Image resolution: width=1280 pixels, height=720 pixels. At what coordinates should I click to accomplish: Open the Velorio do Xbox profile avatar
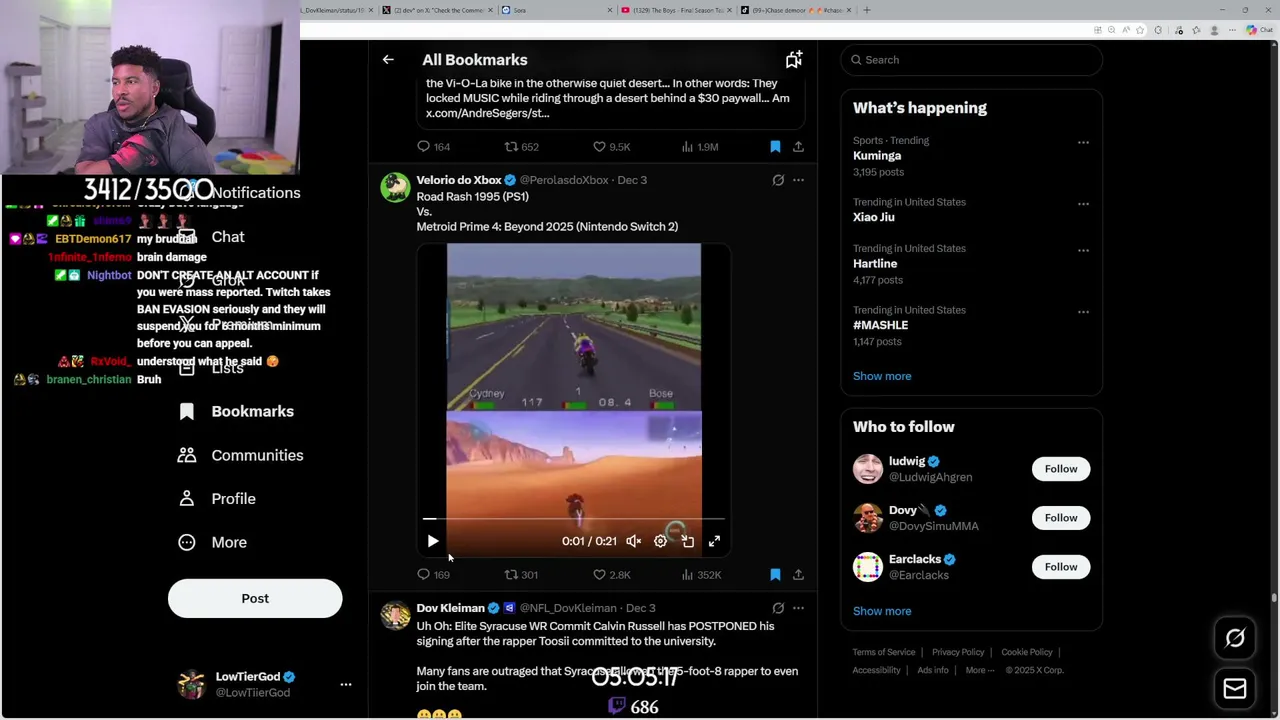tap(395, 187)
